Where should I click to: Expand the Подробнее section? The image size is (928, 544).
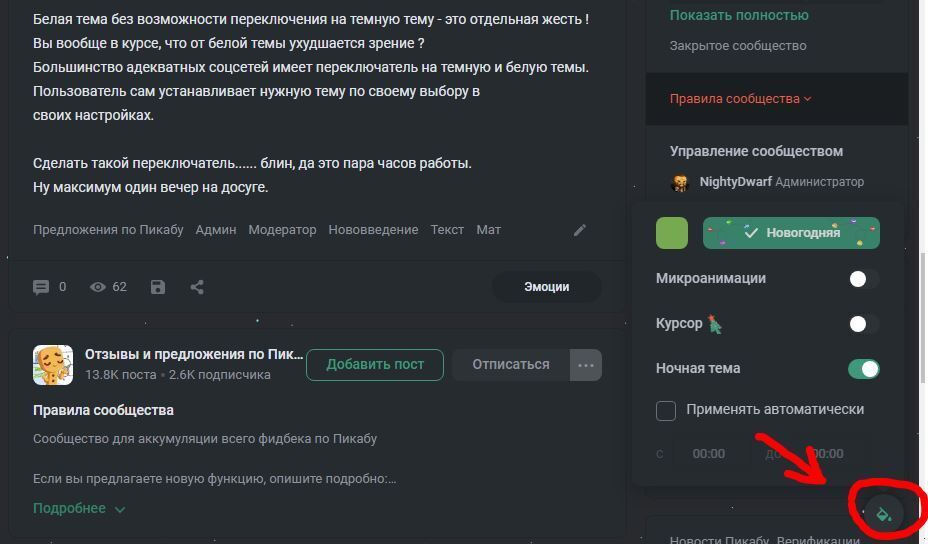(79, 508)
